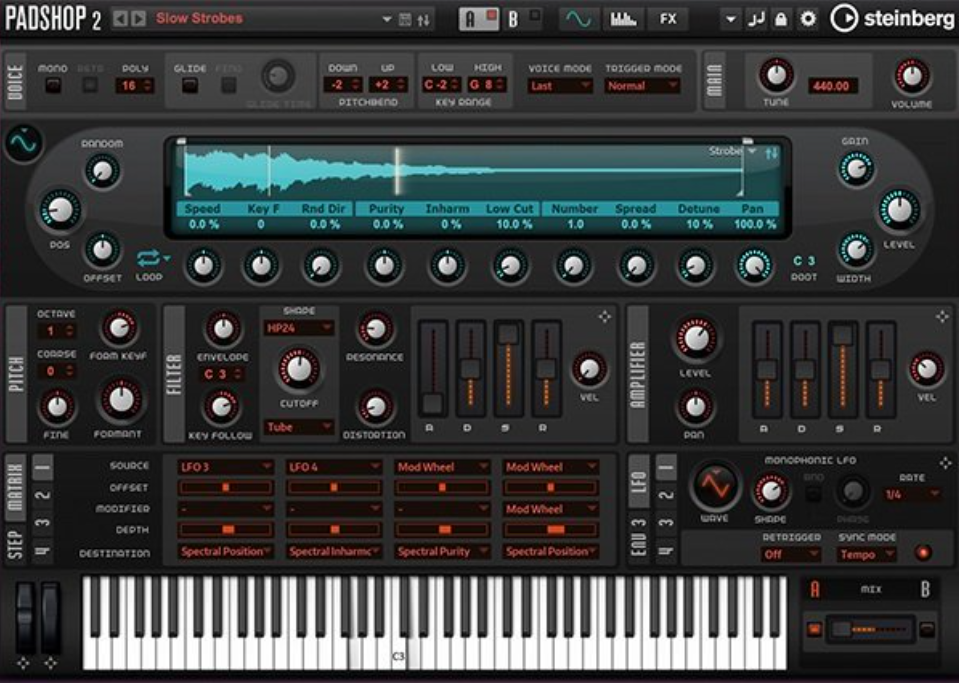959x683 pixels.
Task: Click the Pitchbend Down value field
Action: tap(342, 85)
